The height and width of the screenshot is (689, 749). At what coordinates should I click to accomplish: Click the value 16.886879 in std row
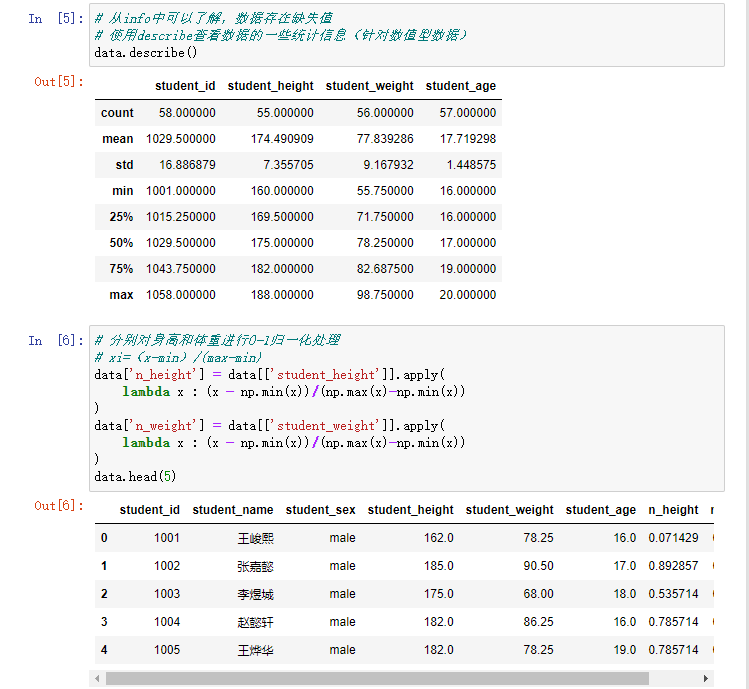coord(187,165)
